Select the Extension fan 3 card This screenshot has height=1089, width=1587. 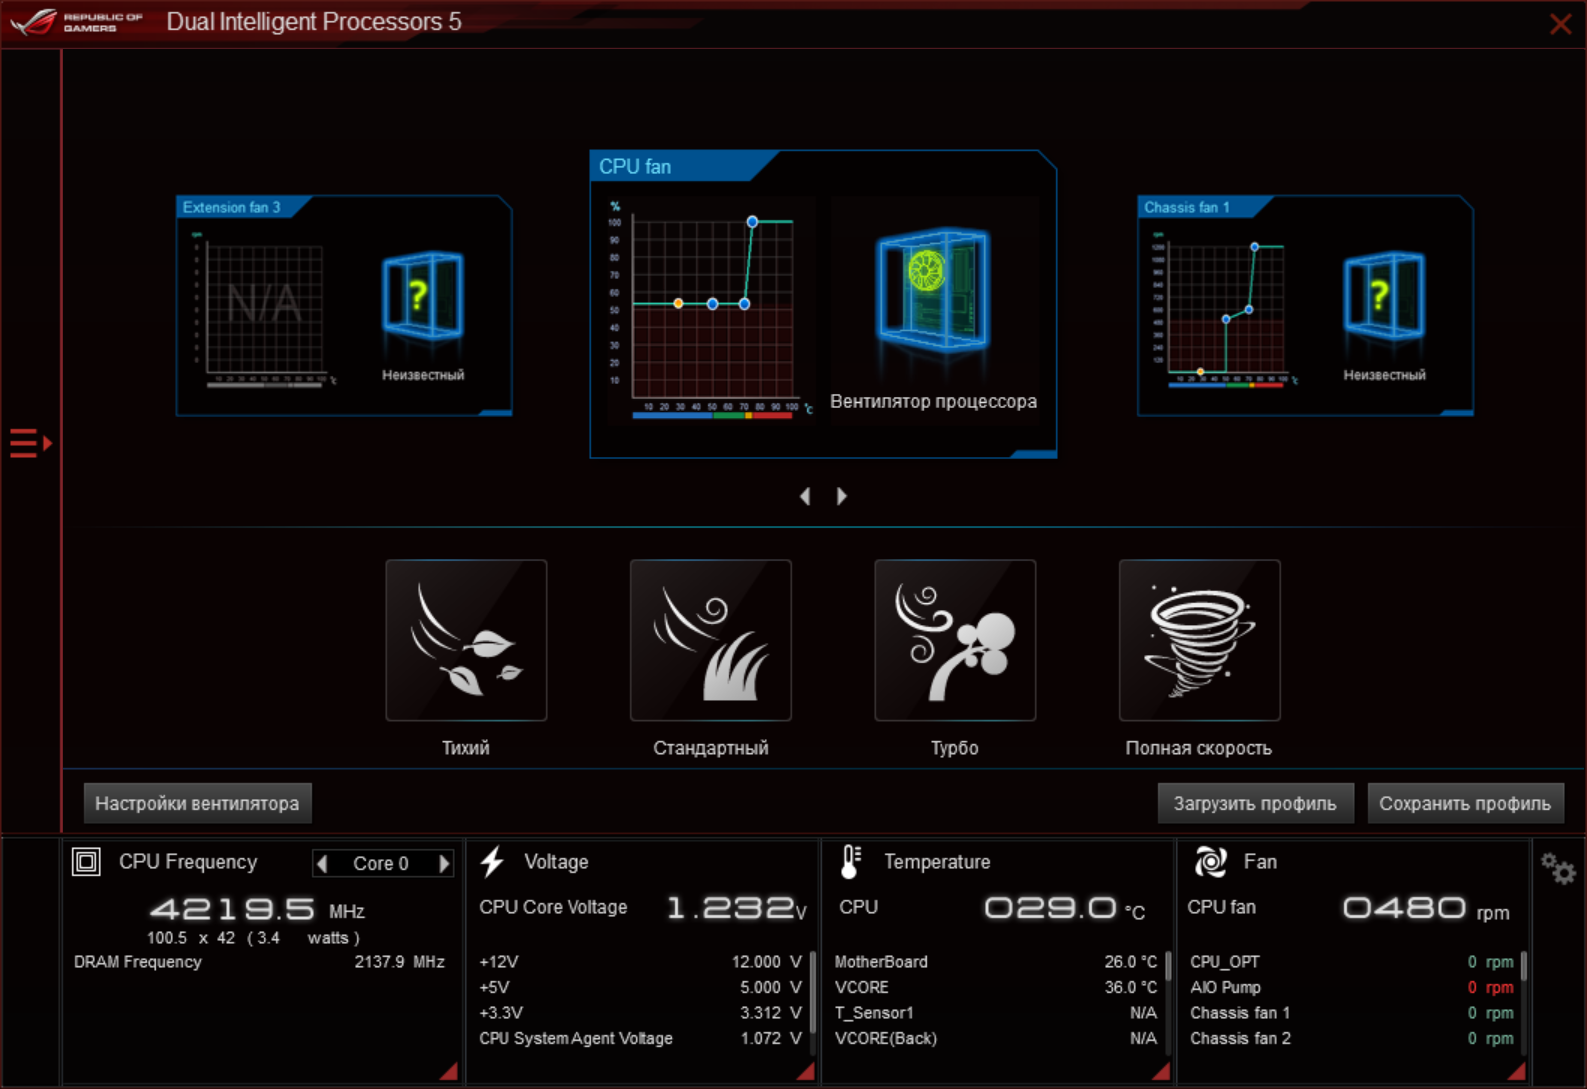344,305
